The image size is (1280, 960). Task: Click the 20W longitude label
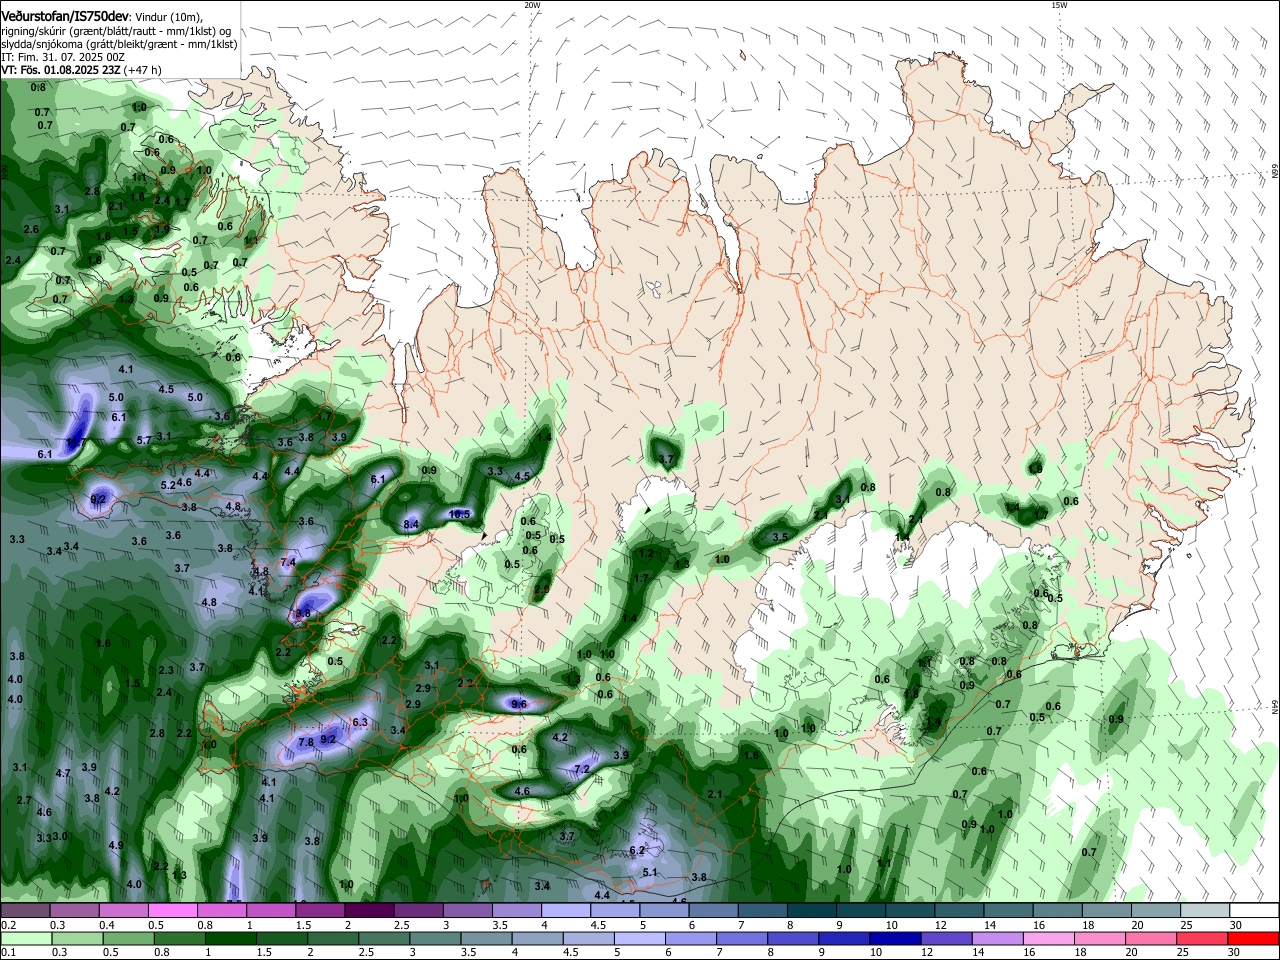pos(532,5)
